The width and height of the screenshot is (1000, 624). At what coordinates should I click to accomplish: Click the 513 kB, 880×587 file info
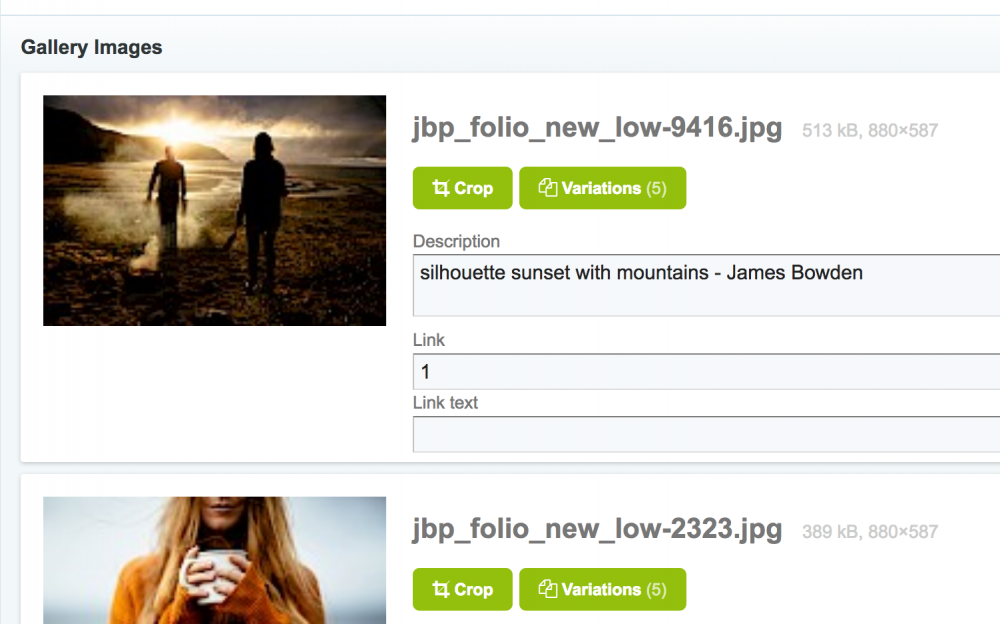[870, 130]
